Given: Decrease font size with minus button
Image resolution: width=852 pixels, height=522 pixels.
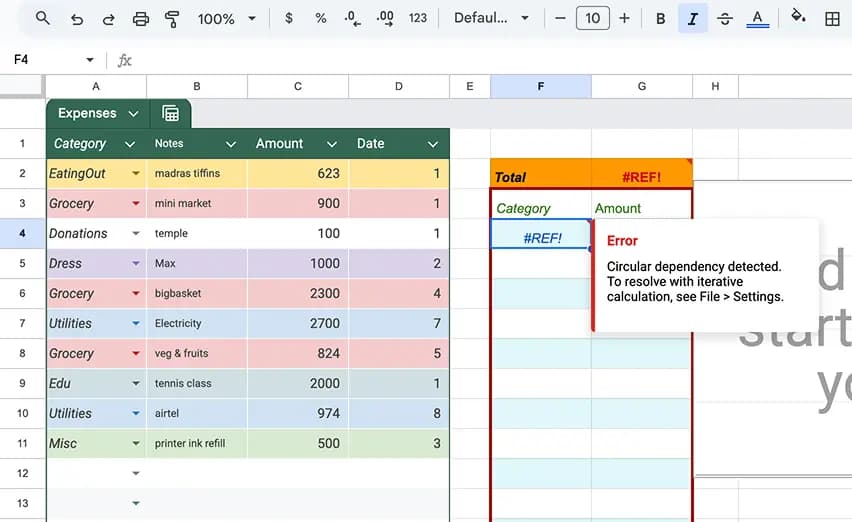Looking at the screenshot, I should tap(560, 18).
